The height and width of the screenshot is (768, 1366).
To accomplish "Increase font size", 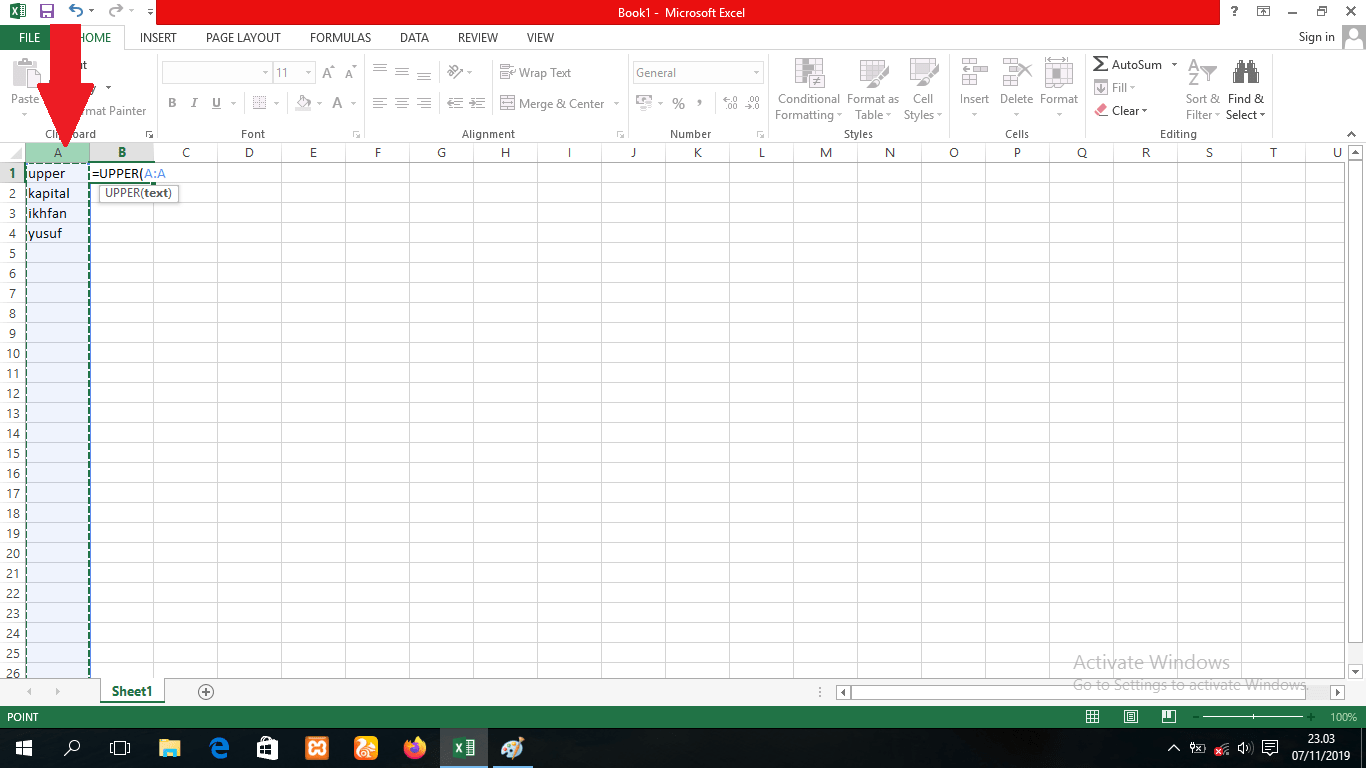I will point(329,73).
